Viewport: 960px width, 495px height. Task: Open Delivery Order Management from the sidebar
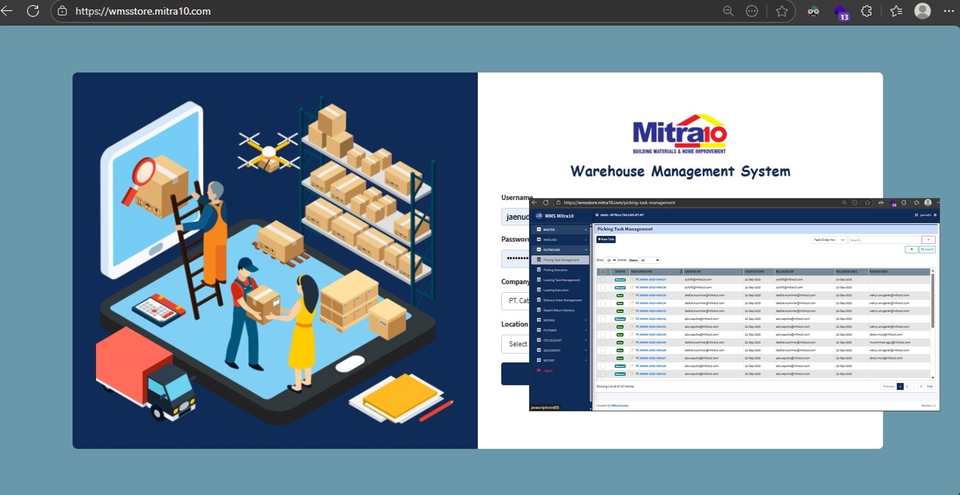[x=561, y=300]
